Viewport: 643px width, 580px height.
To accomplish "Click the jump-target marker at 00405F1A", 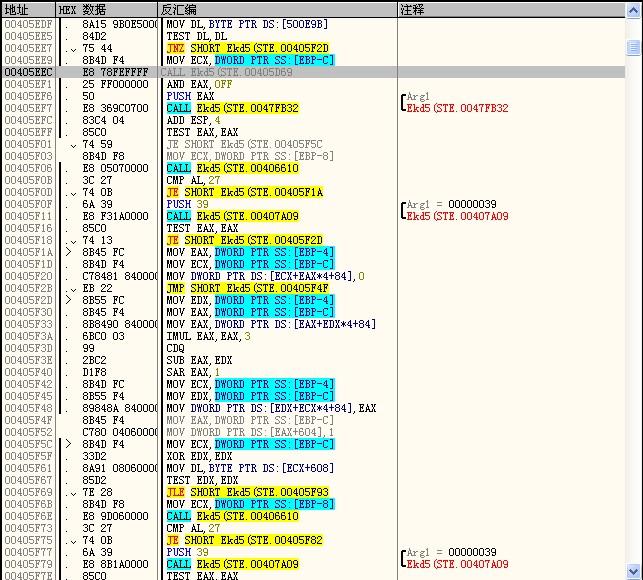I will click(68, 252).
